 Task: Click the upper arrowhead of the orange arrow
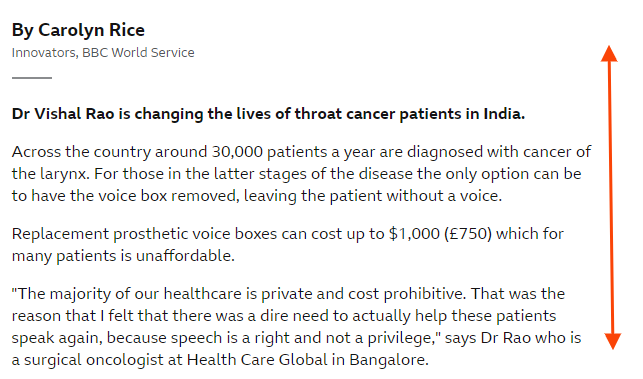(609, 54)
